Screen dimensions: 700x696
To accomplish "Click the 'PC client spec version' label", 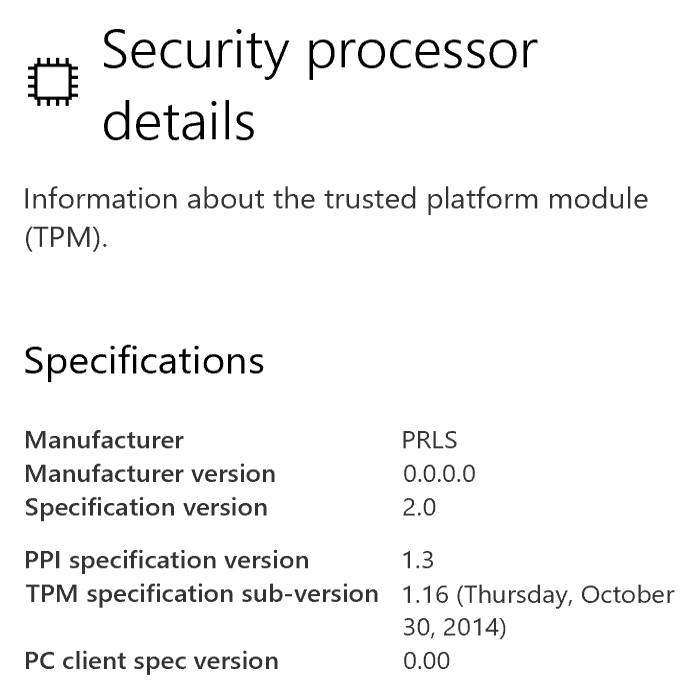I will (x=151, y=661).
